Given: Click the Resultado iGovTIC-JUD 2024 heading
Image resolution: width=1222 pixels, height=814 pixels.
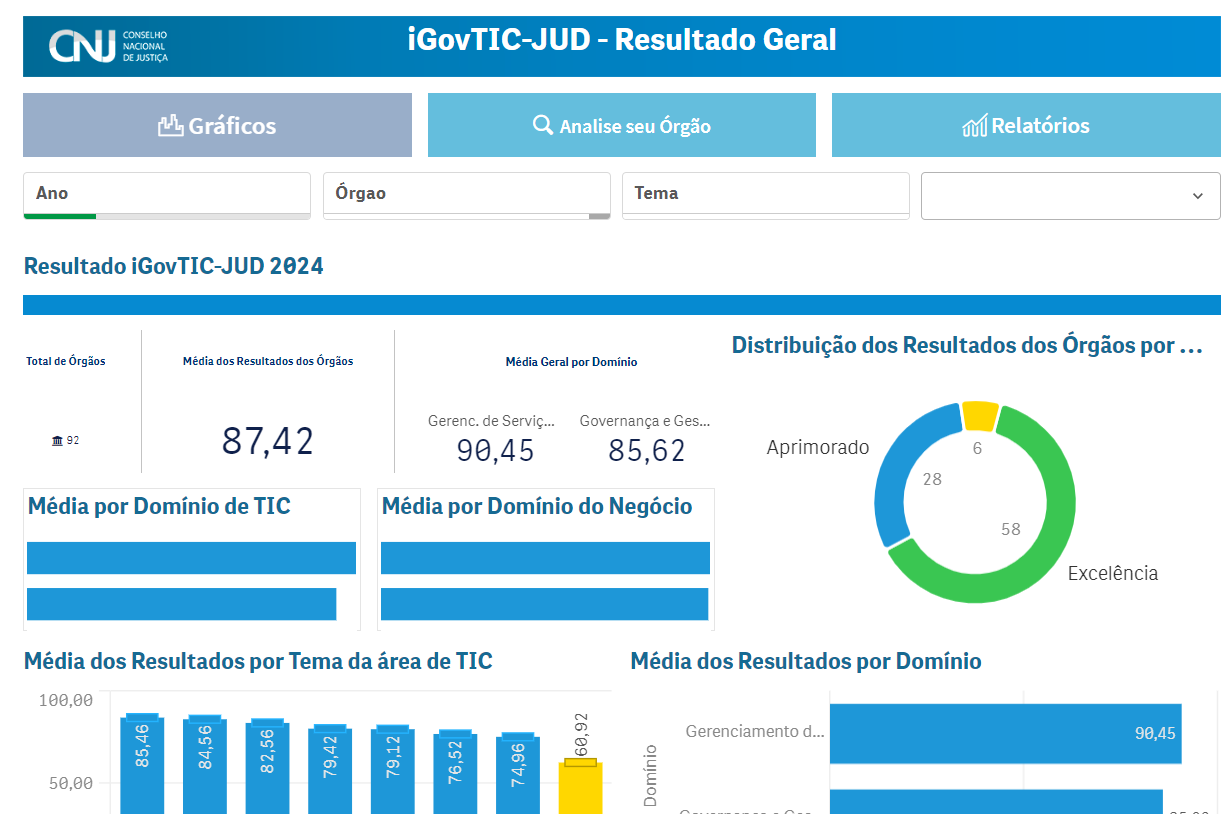Looking at the screenshot, I should point(173,266).
